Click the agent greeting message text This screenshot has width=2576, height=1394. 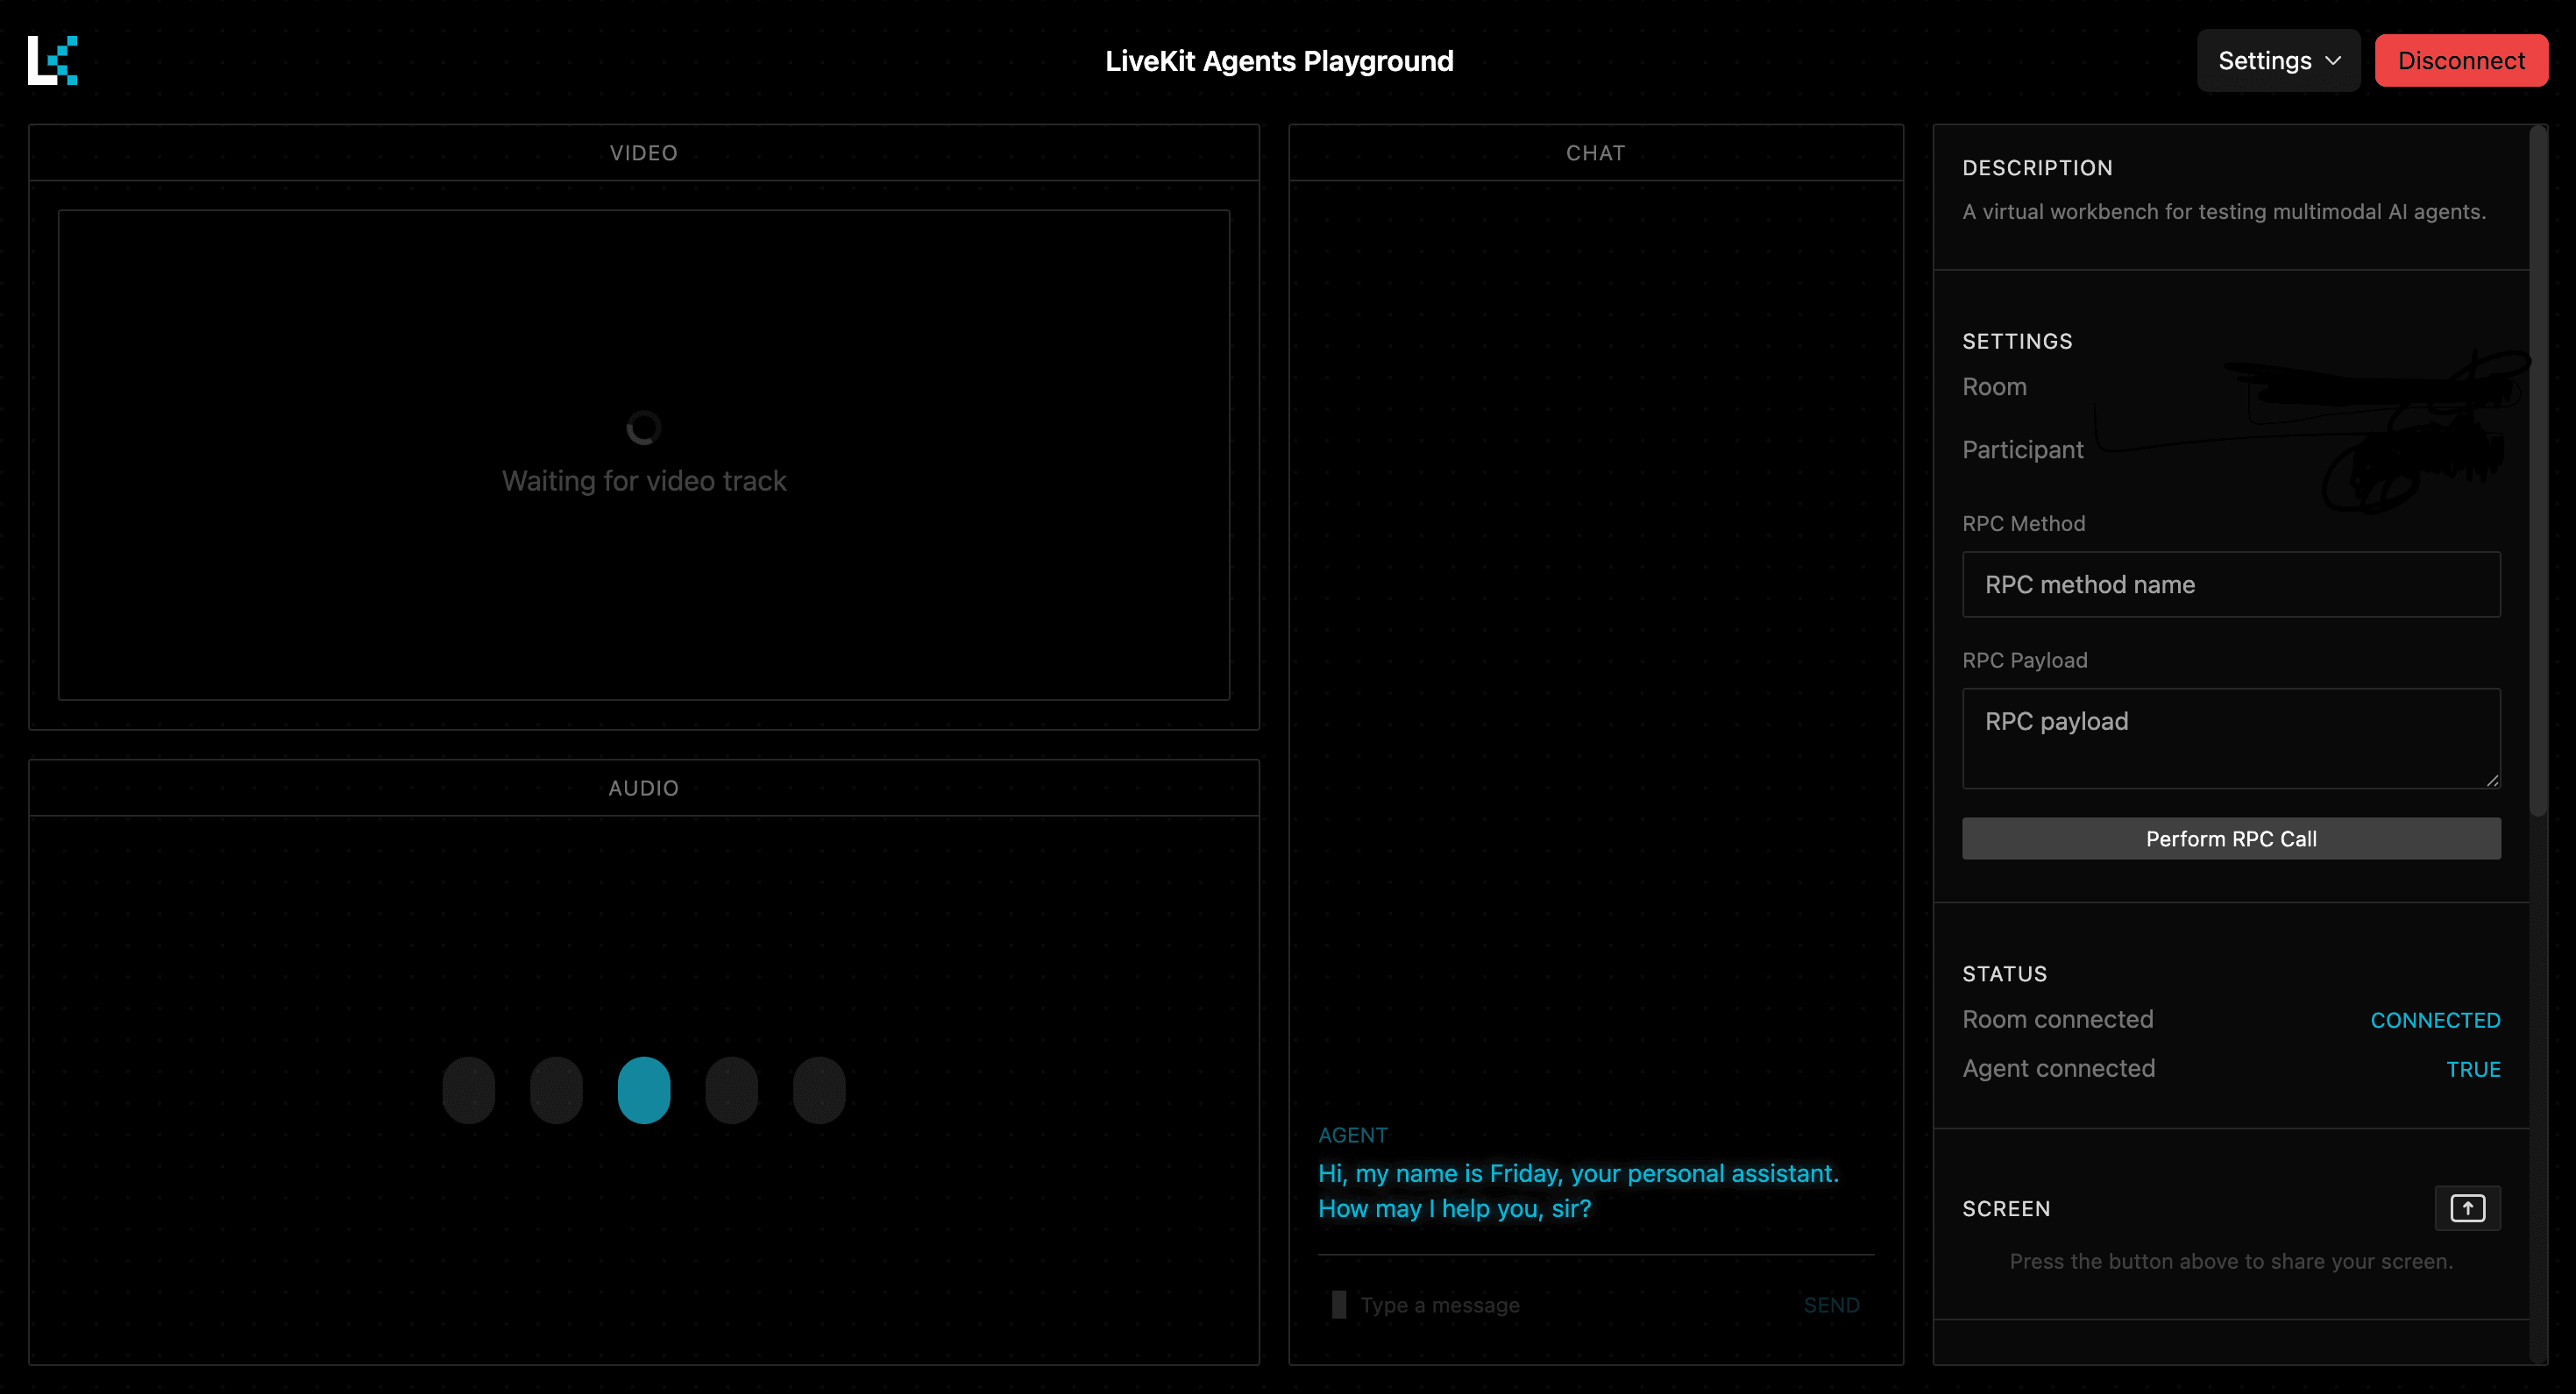(1578, 1191)
